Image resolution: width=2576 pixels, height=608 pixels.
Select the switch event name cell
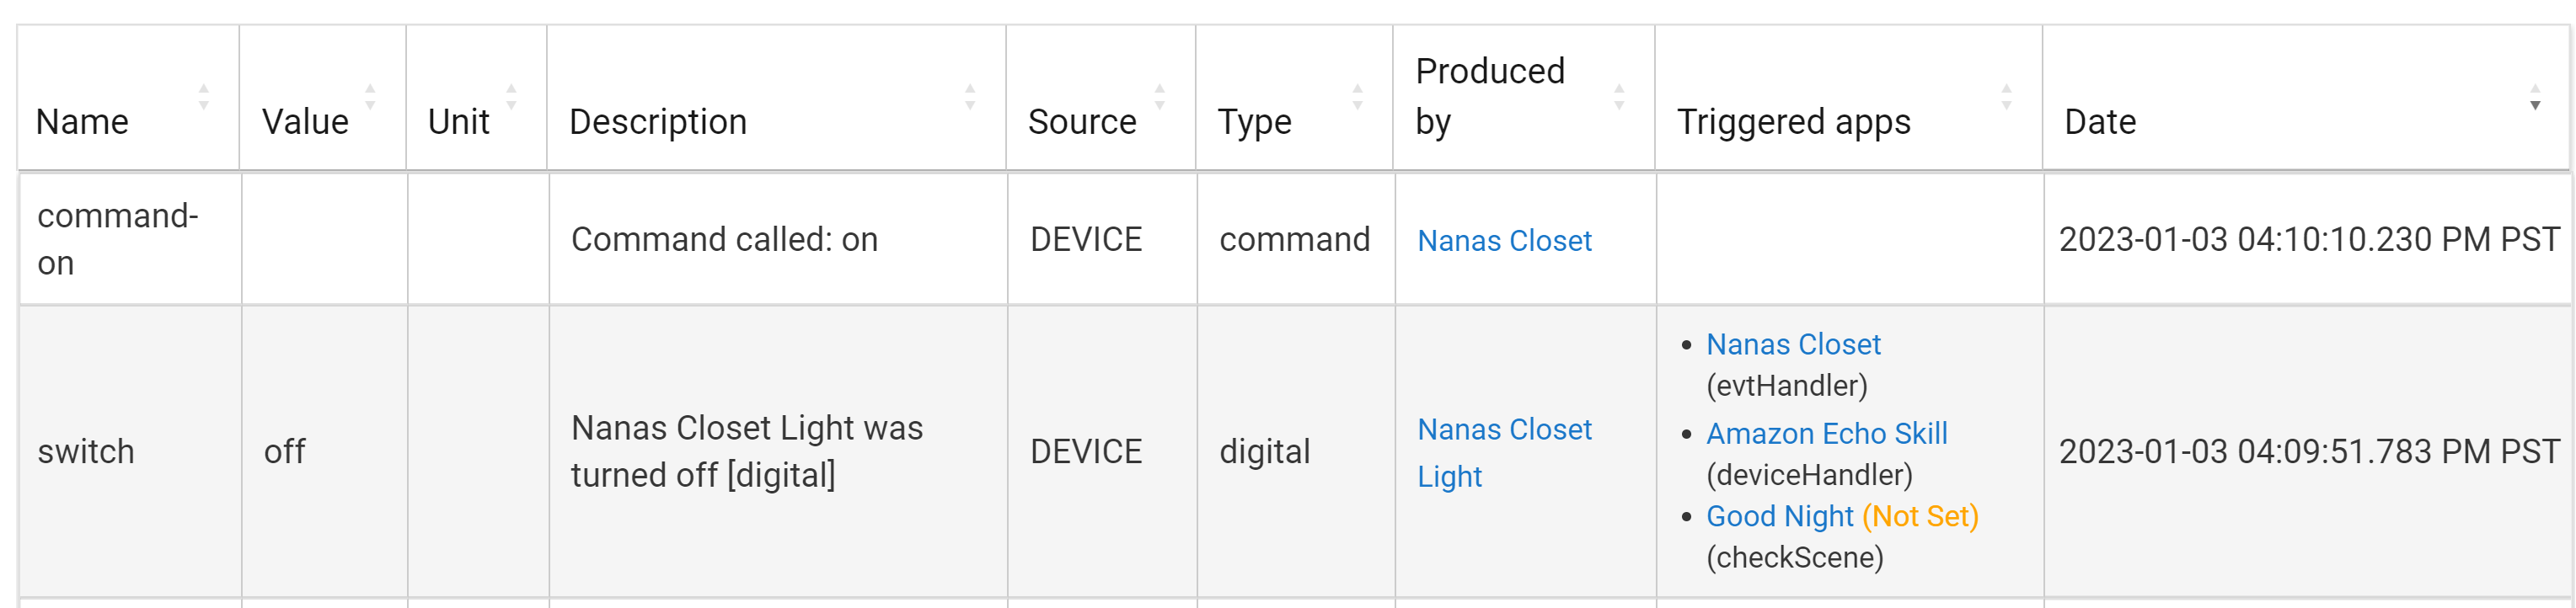86,452
